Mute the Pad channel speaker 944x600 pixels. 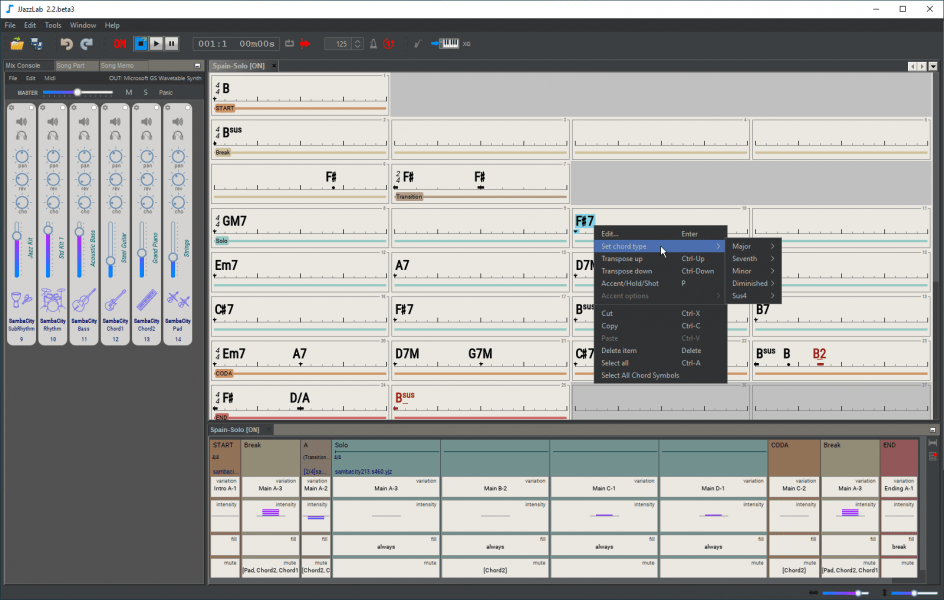(178, 122)
